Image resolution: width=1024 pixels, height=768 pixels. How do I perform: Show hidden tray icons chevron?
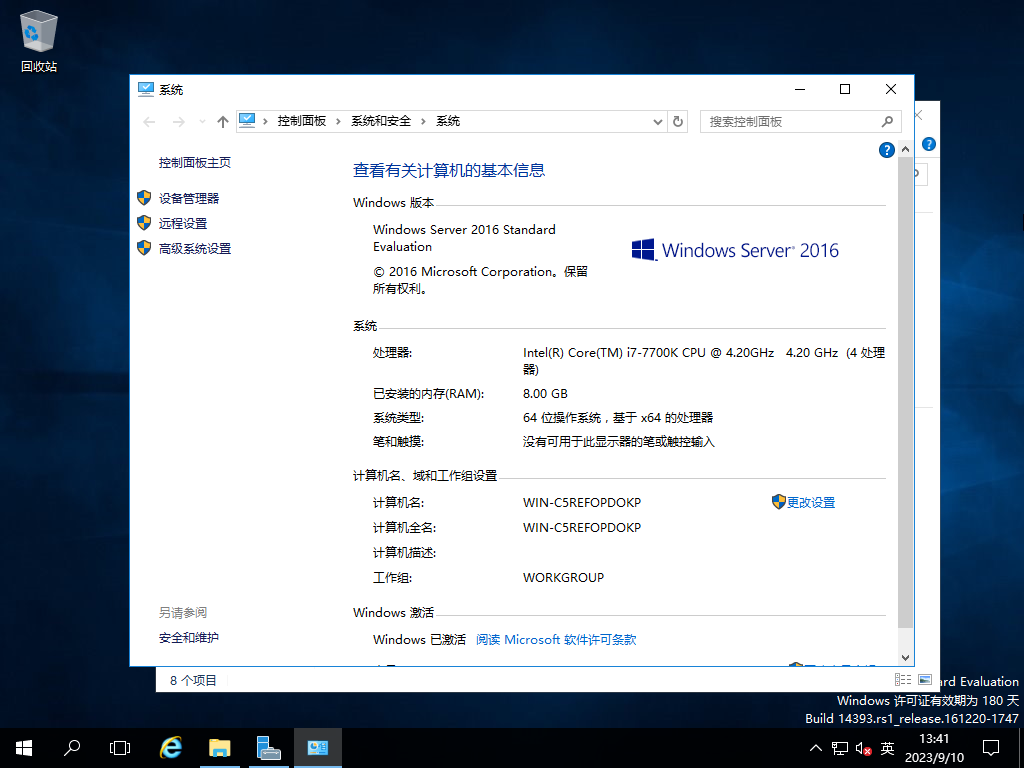coord(816,748)
